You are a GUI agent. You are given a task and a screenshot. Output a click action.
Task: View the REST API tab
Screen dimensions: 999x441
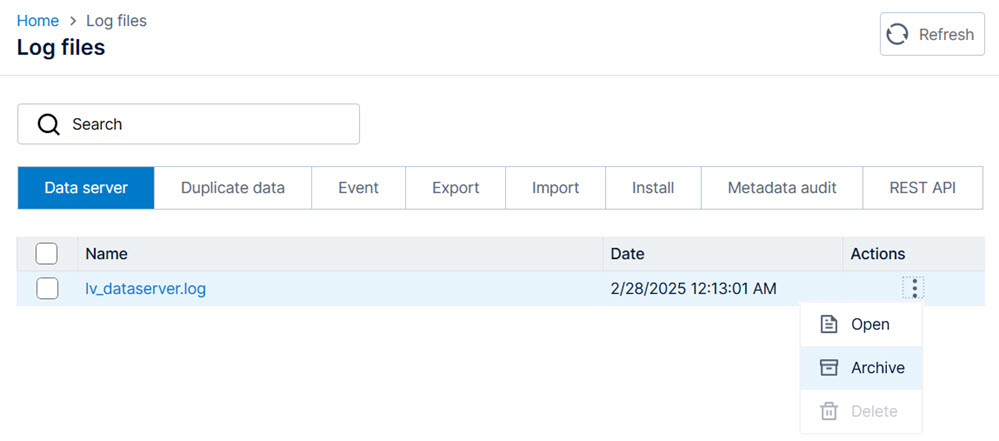(922, 188)
